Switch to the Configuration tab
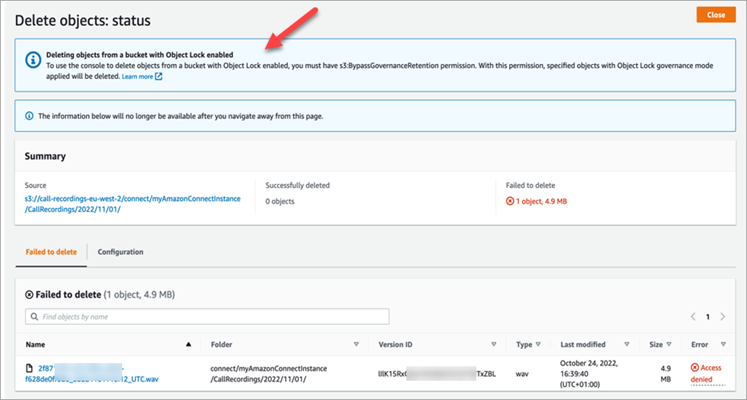Viewport: 747px width, 400px height. (120, 251)
